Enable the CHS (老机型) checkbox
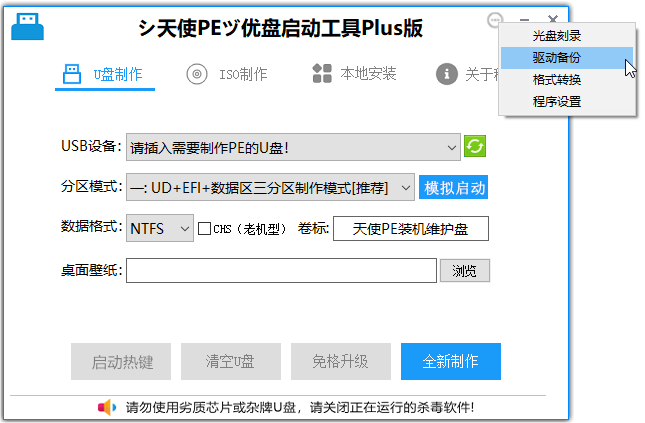This screenshot has width=645, height=423. point(204,229)
